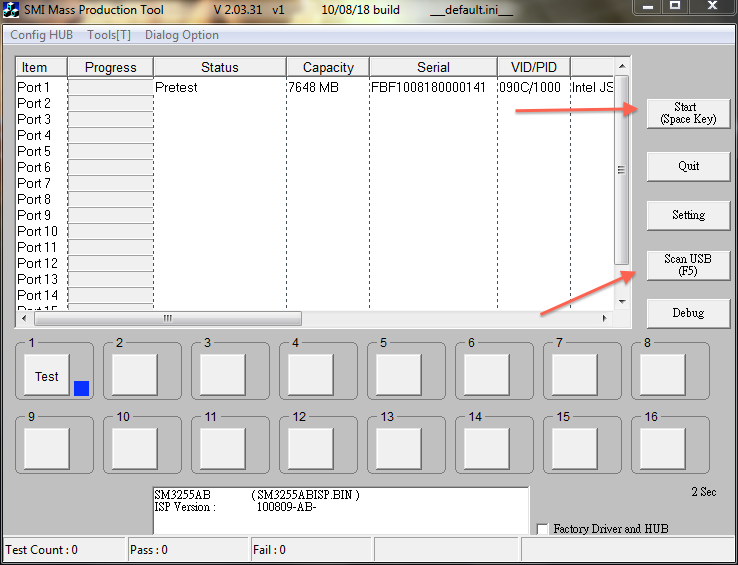This screenshot has height=565, width=738.
Task: Select the port slot 8 box
Action: coord(663,375)
